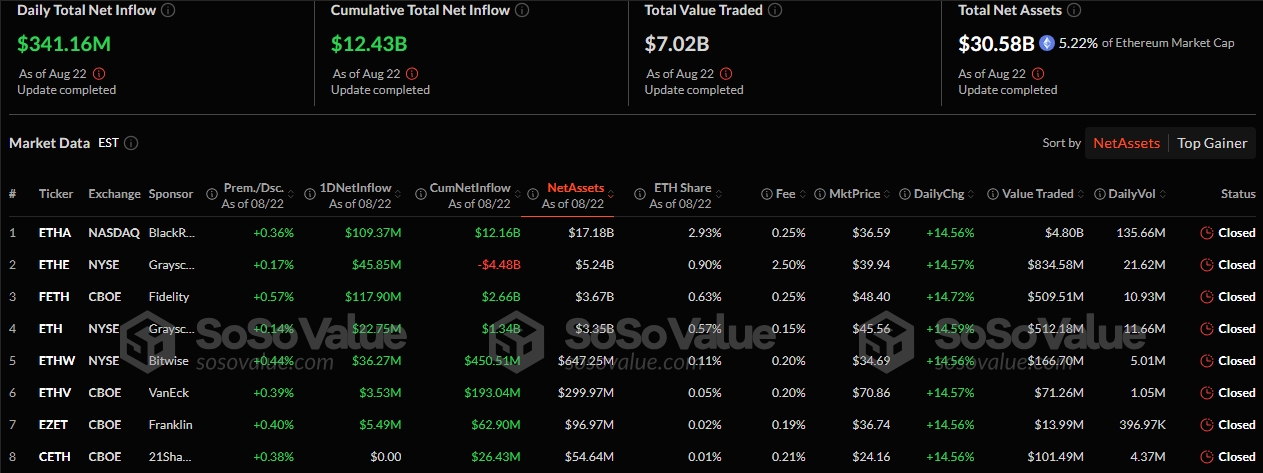
Task: Click red alert icon under $12.43B date
Action: click(412, 73)
